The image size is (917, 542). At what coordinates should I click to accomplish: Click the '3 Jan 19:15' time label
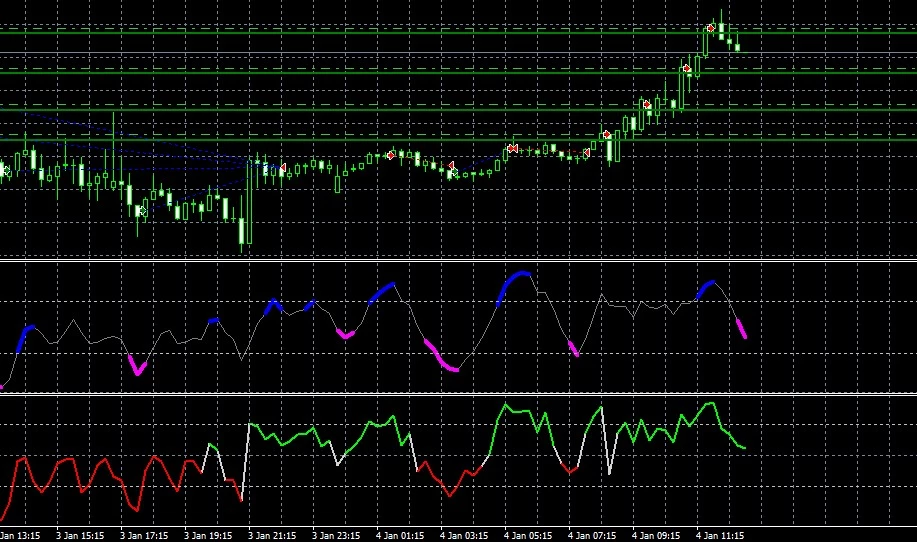click(208, 535)
